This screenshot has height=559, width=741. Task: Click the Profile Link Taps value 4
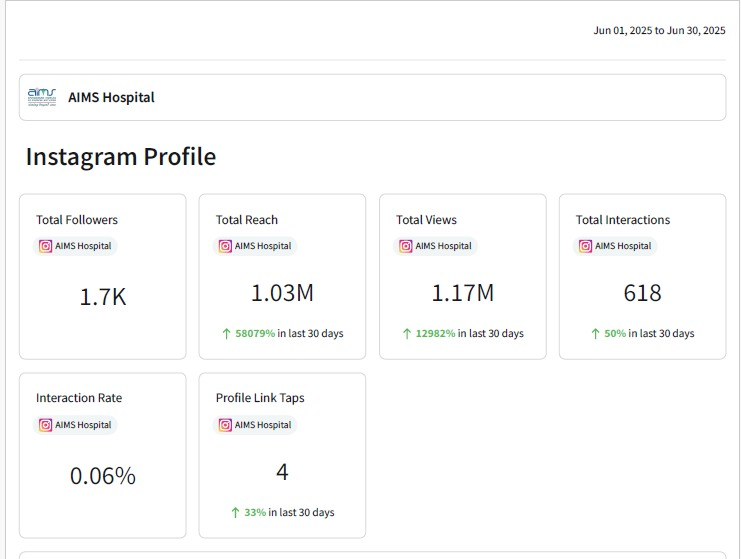coord(282,472)
